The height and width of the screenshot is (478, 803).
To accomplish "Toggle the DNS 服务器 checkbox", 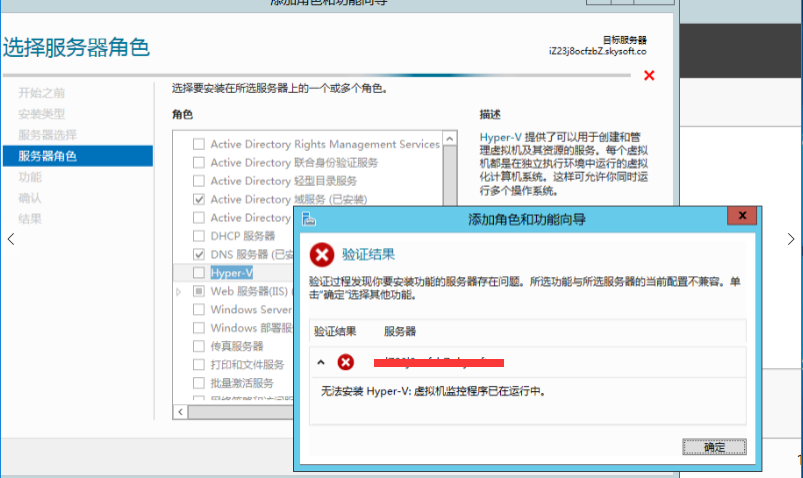I will (199, 254).
